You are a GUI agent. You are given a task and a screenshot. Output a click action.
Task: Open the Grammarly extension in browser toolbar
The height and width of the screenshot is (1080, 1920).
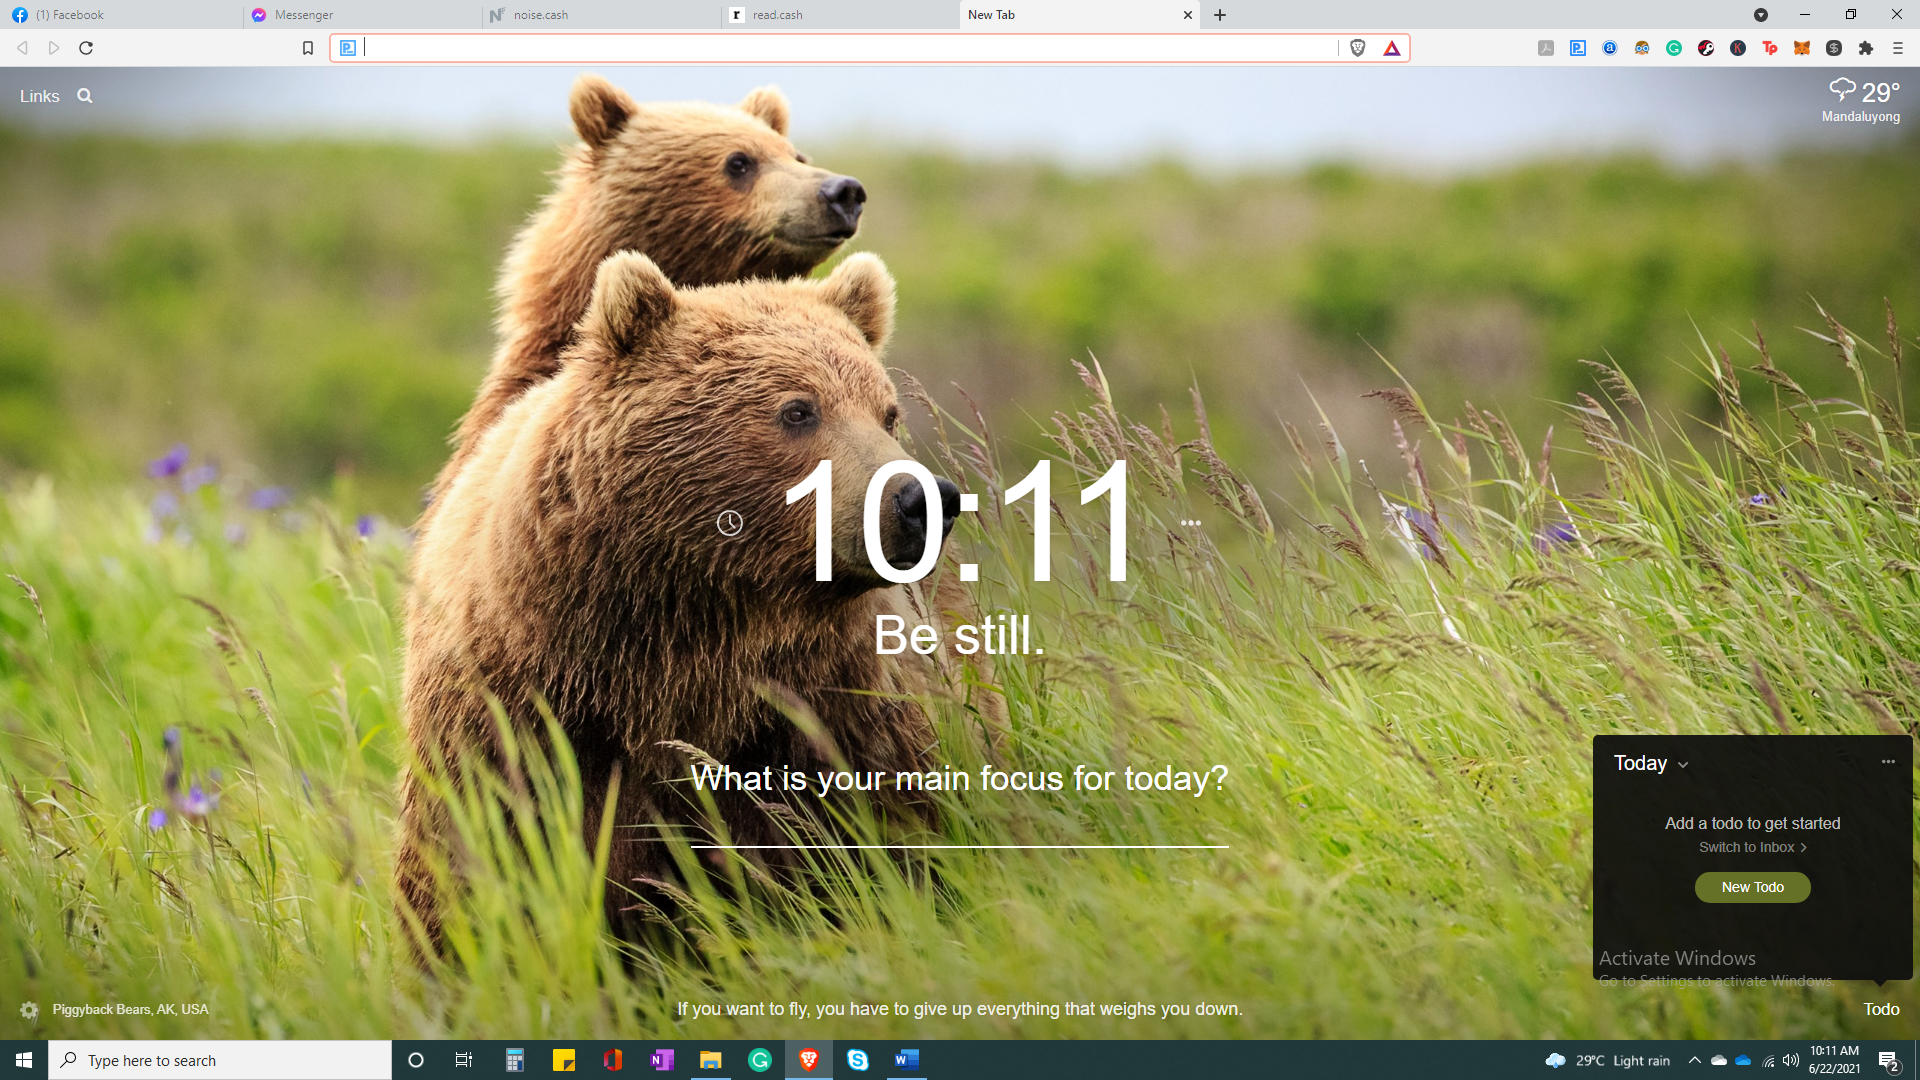[1674, 48]
